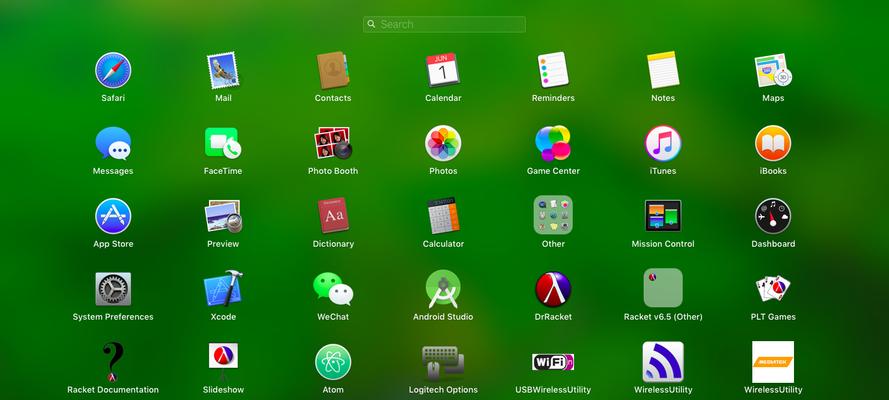This screenshot has width=889, height=400.
Task: Open the Contacts app
Action: click(333, 70)
